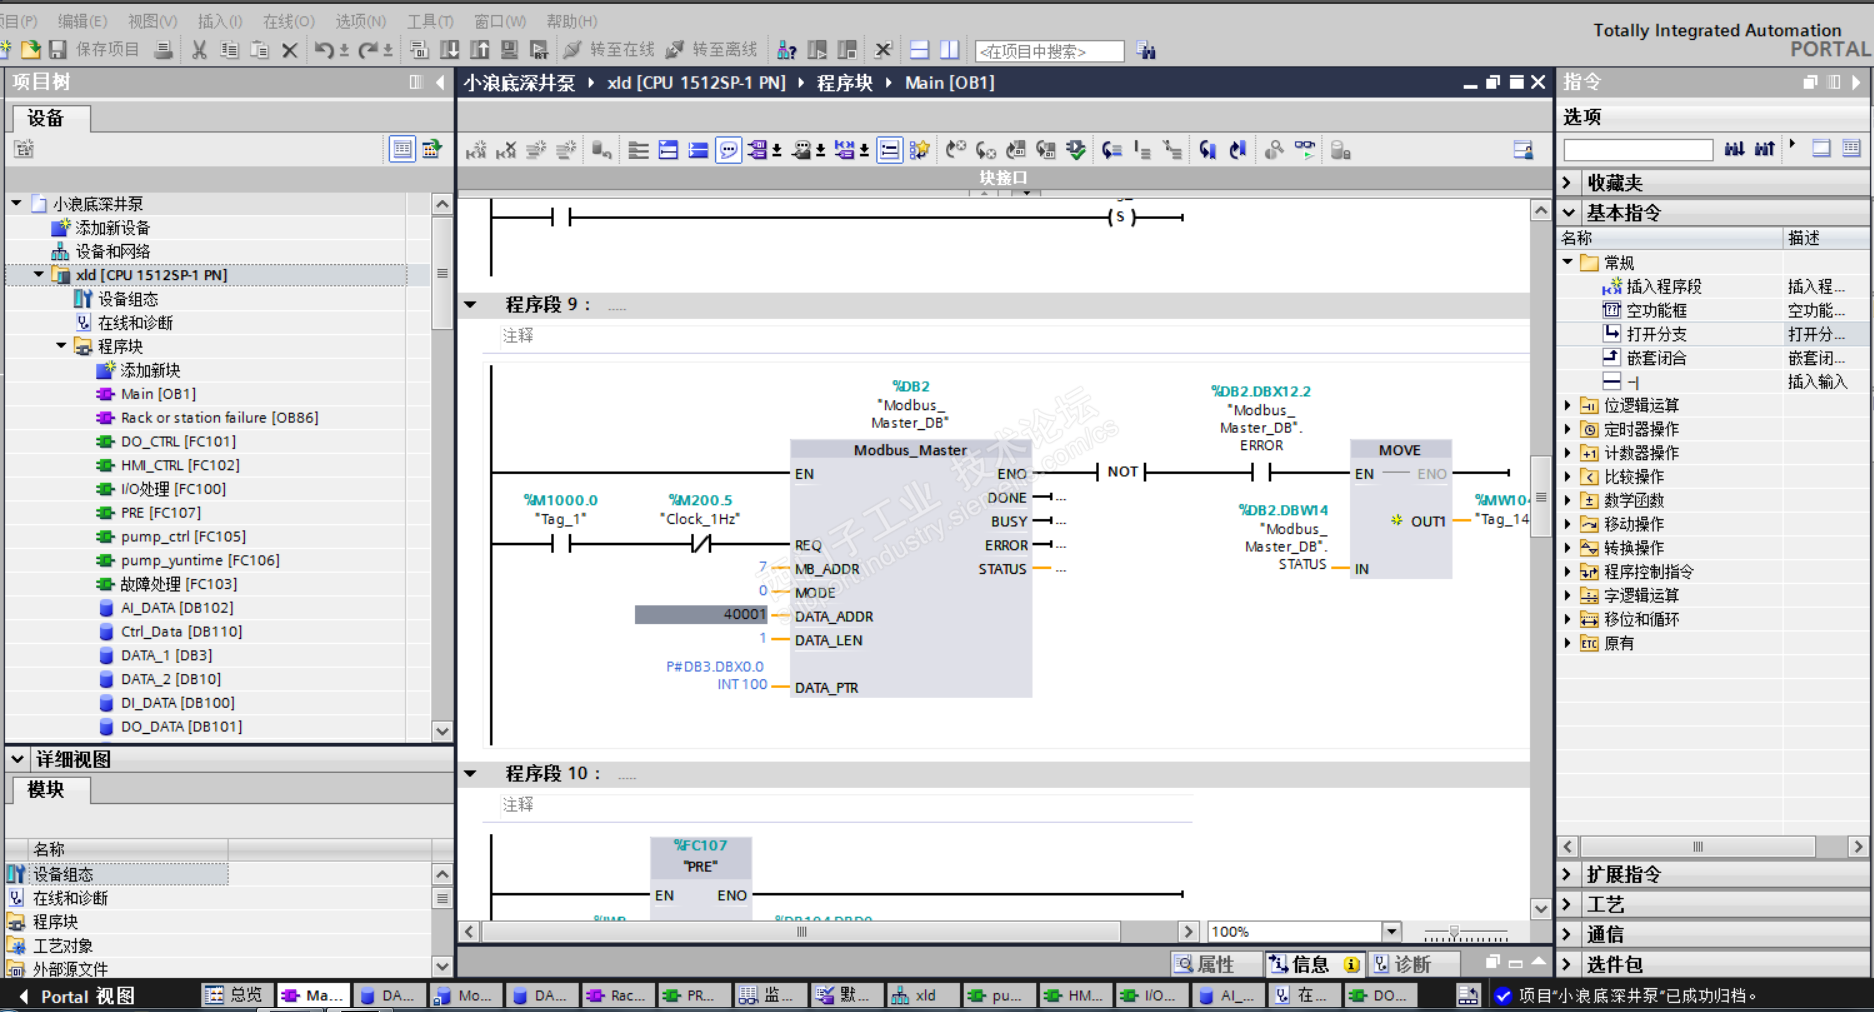This screenshot has height=1012, width=1874.
Task: Click the Upload from device icon
Action: coord(480,50)
